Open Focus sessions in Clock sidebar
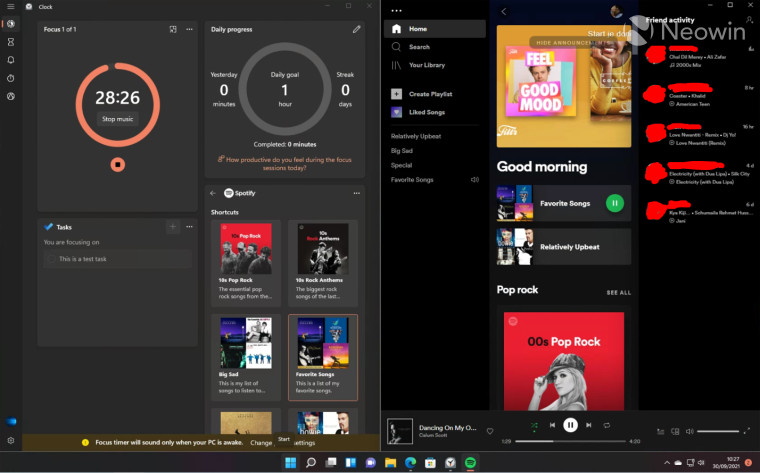 tap(11, 24)
